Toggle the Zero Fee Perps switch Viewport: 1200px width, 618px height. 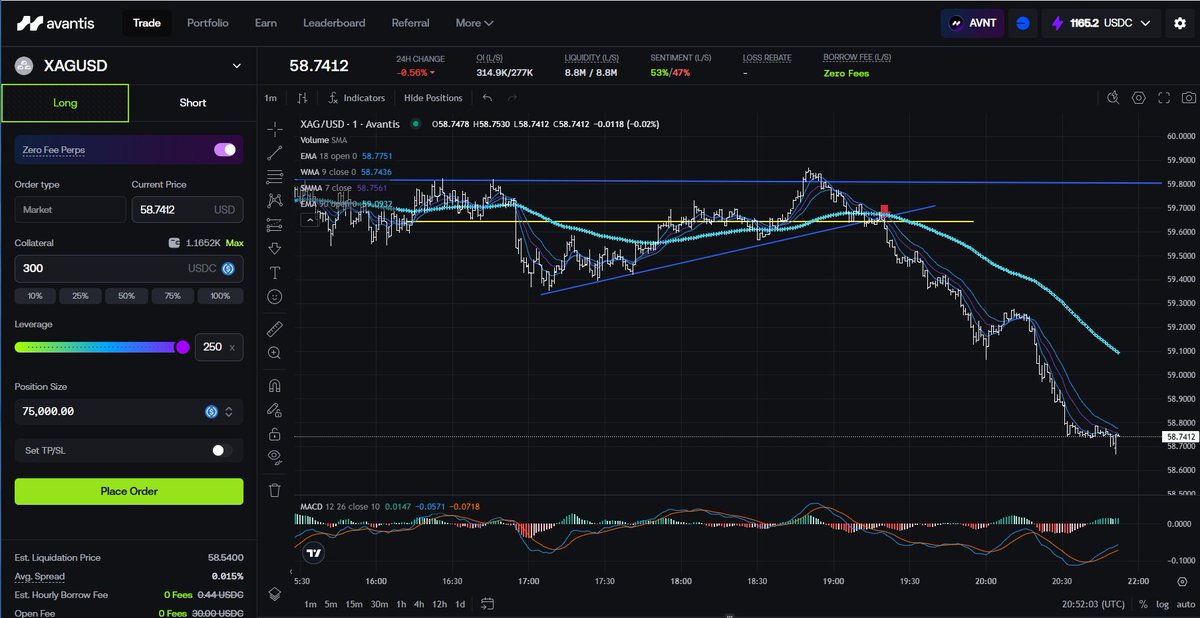click(225, 150)
